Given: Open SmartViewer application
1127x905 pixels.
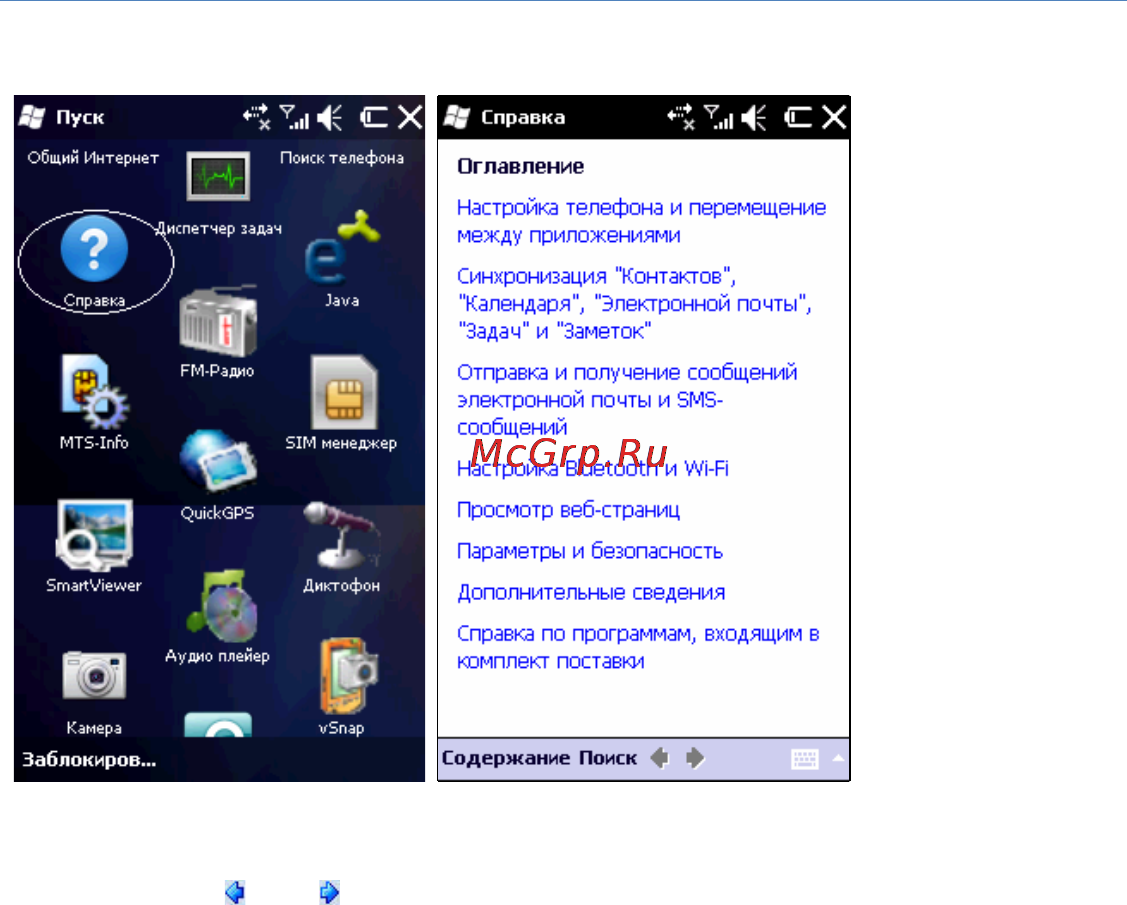Looking at the screenshot, I should click(x=93, y=536).
